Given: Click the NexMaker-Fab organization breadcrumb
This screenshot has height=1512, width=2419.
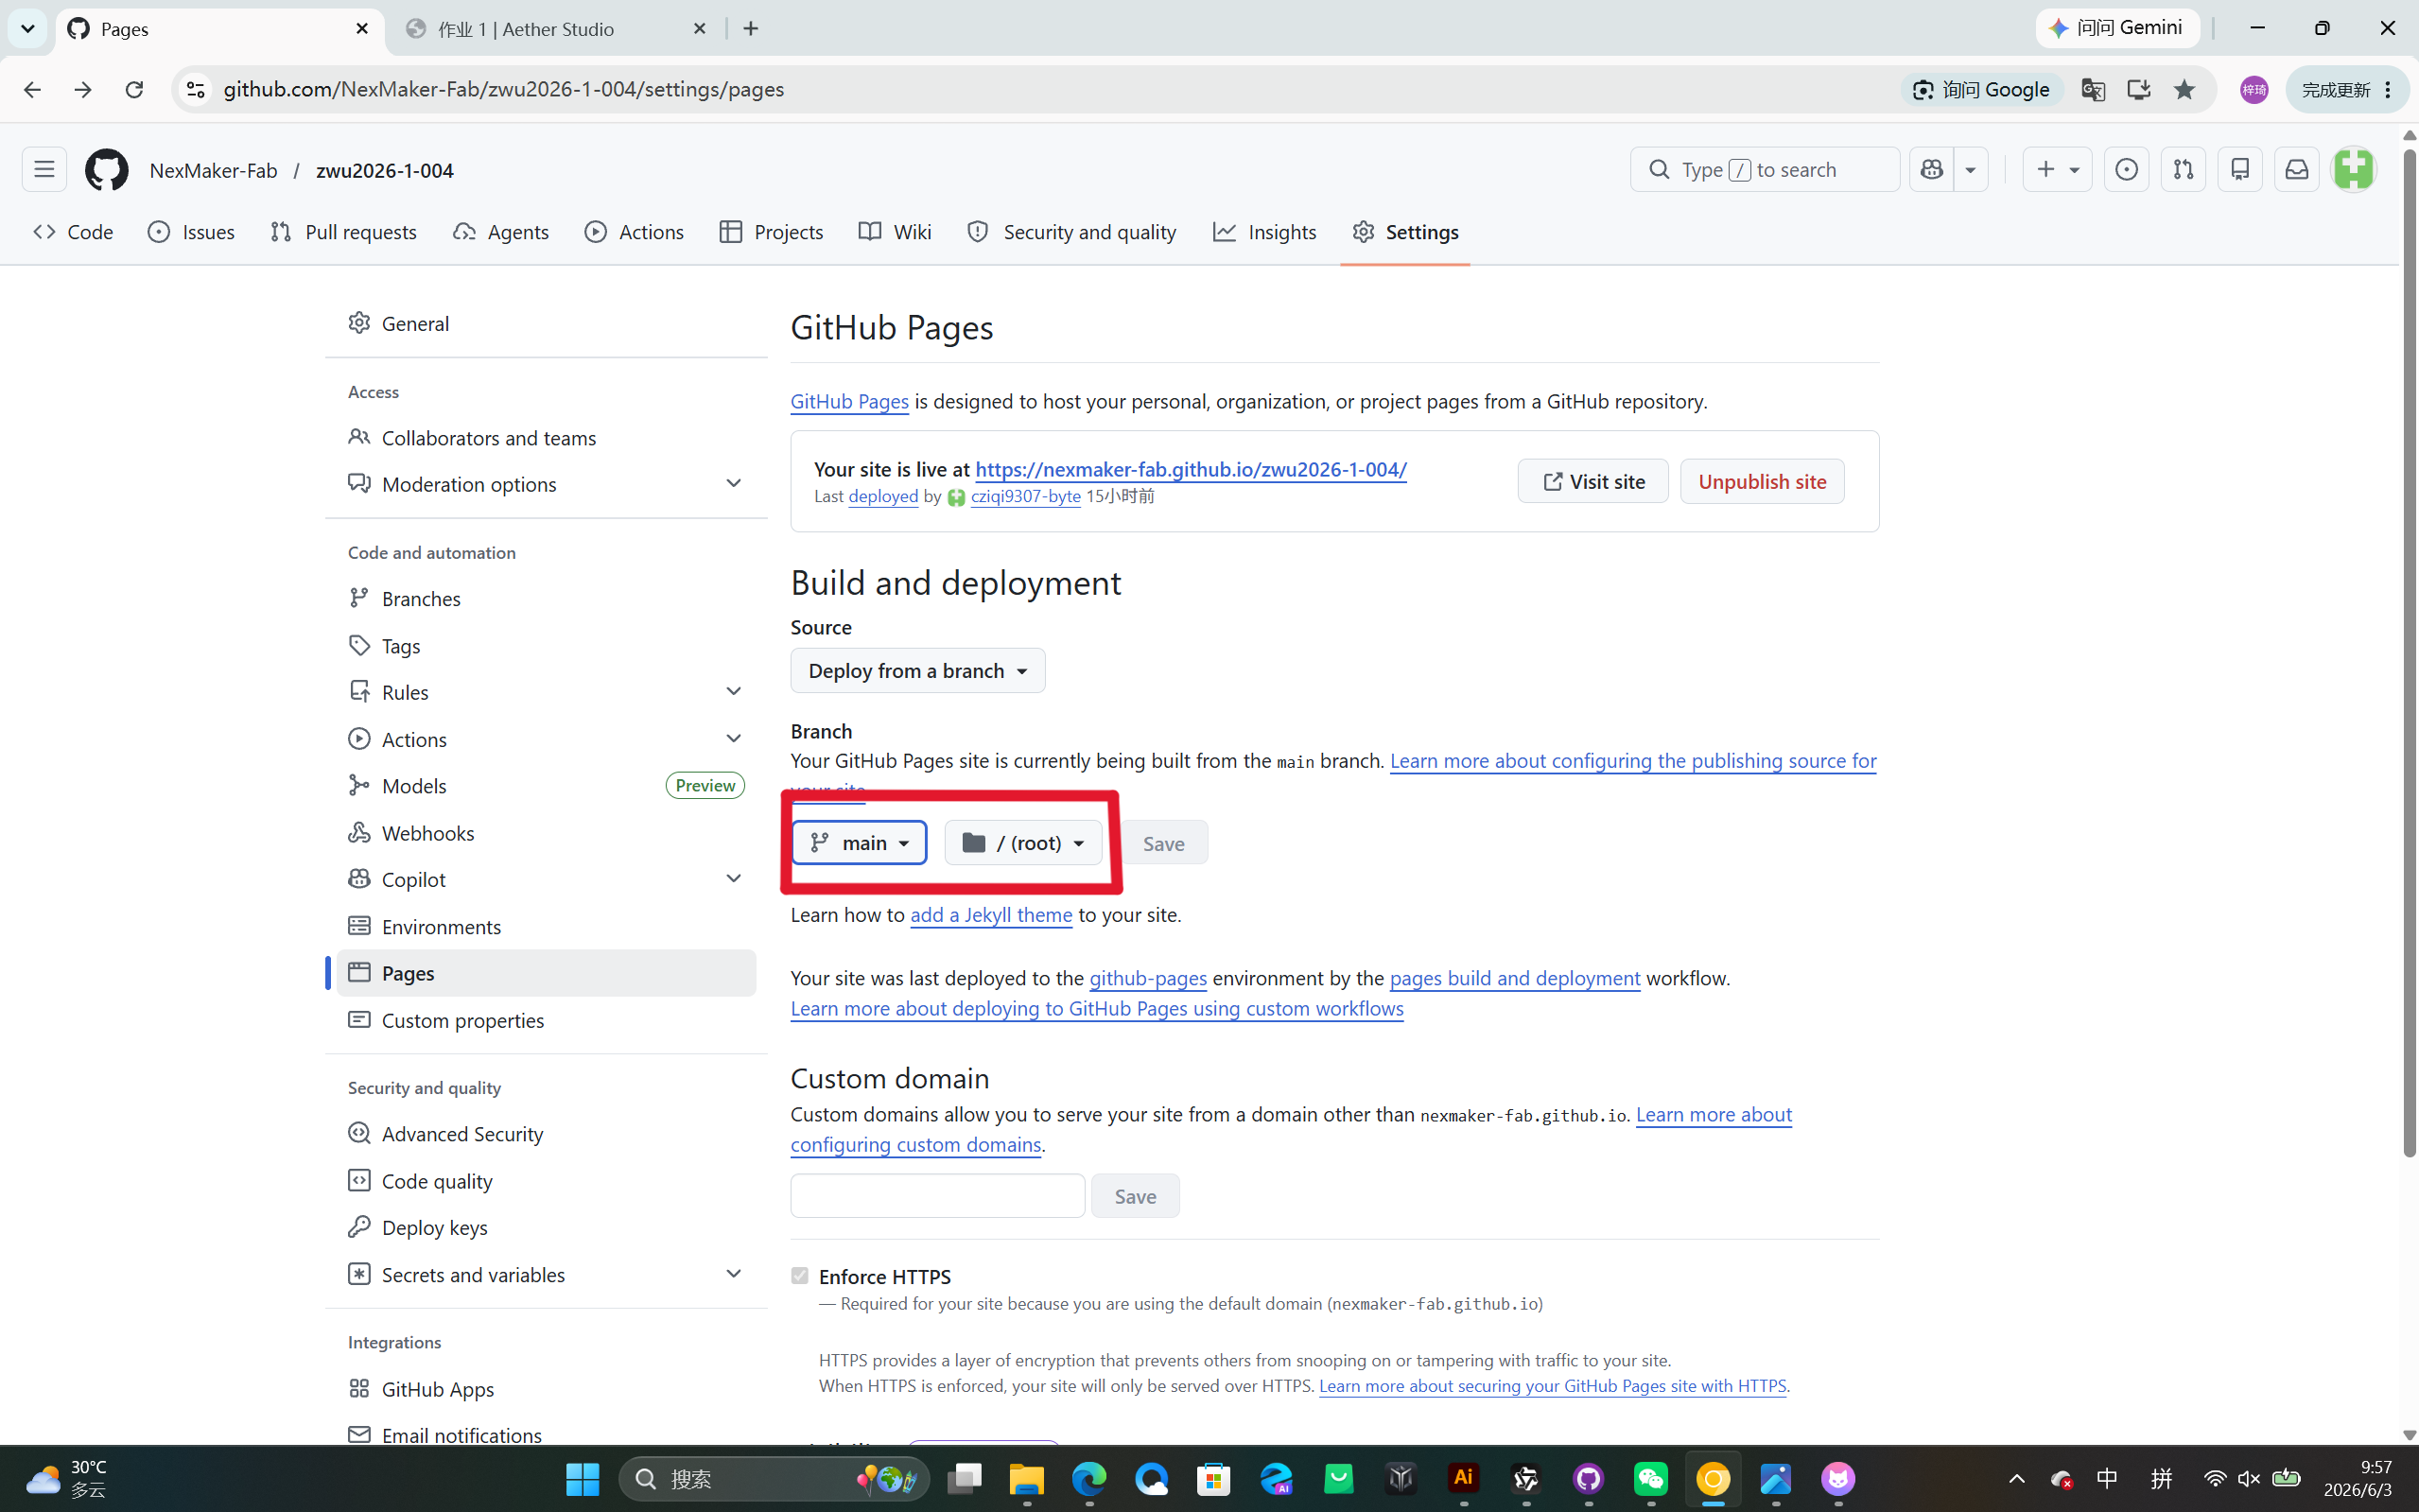Looking at the screenshot, I should pyautogui.click(x=213, y=170).
